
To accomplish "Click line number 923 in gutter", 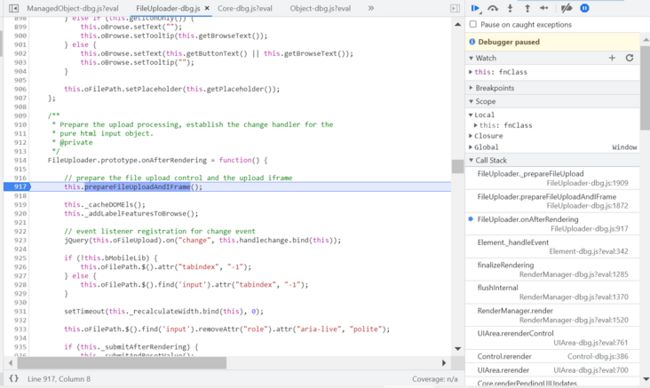I will 20,240.
